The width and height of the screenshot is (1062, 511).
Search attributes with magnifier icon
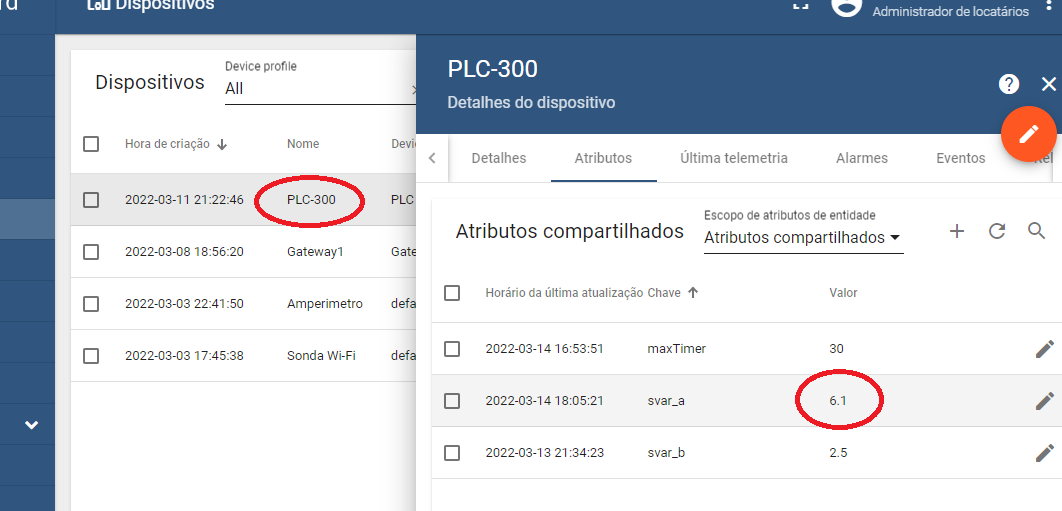1036,231
